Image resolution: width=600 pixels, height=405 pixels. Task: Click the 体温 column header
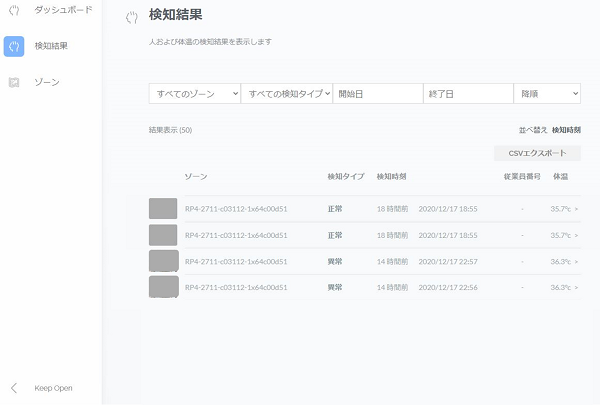561,176
